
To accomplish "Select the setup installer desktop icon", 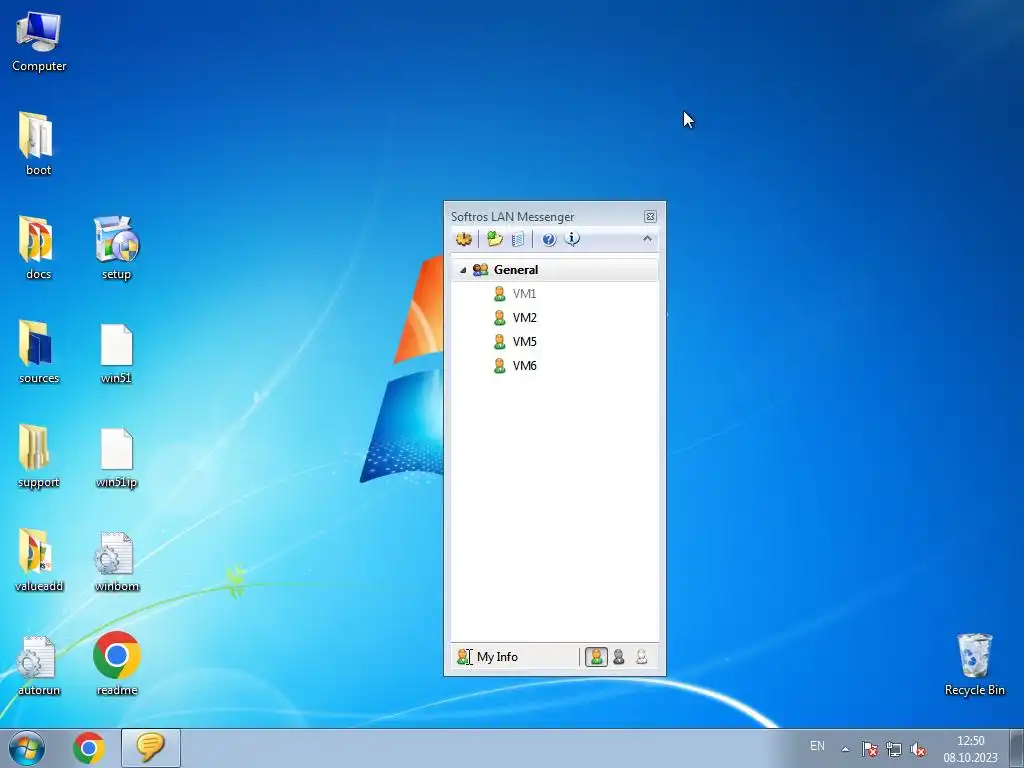I will [x=116, y=248].
